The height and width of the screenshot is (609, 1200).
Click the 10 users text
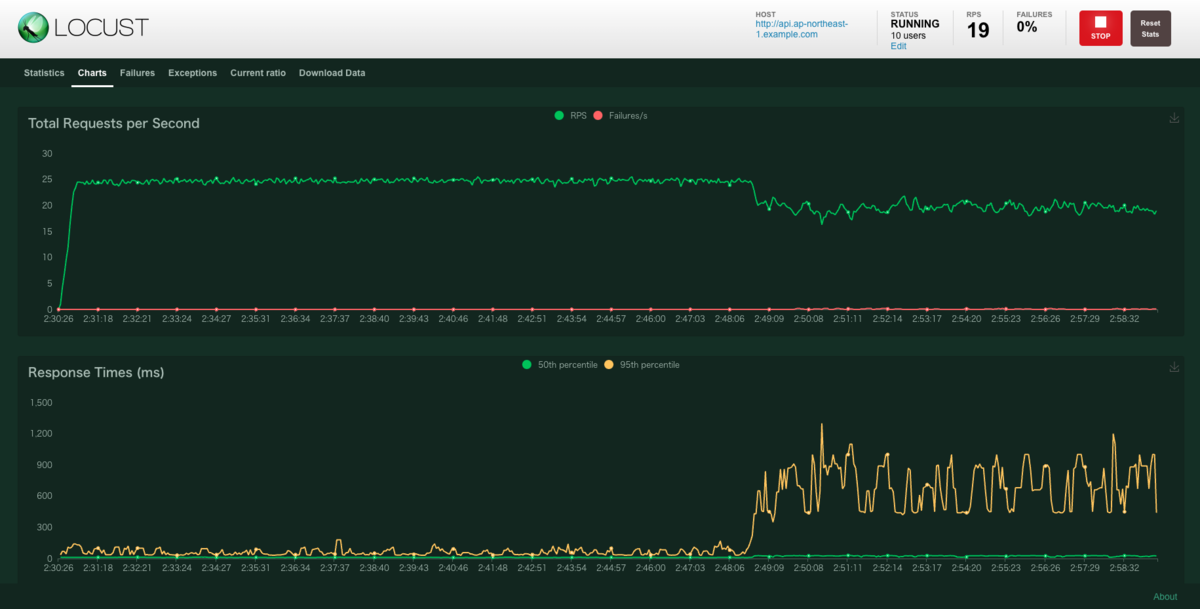[908, 35]
